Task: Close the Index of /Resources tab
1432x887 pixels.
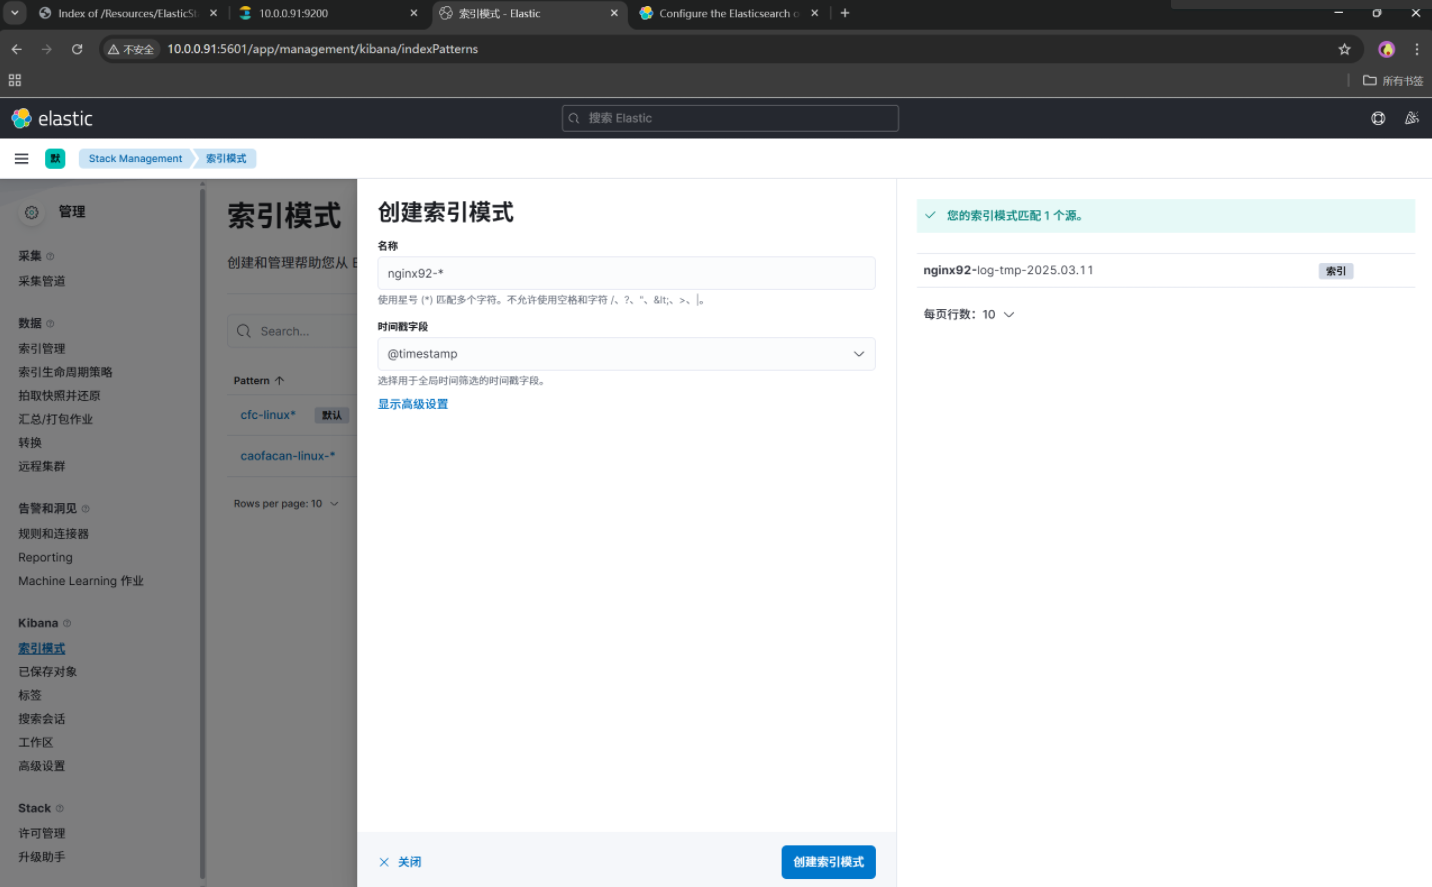Action: (213, 13)
